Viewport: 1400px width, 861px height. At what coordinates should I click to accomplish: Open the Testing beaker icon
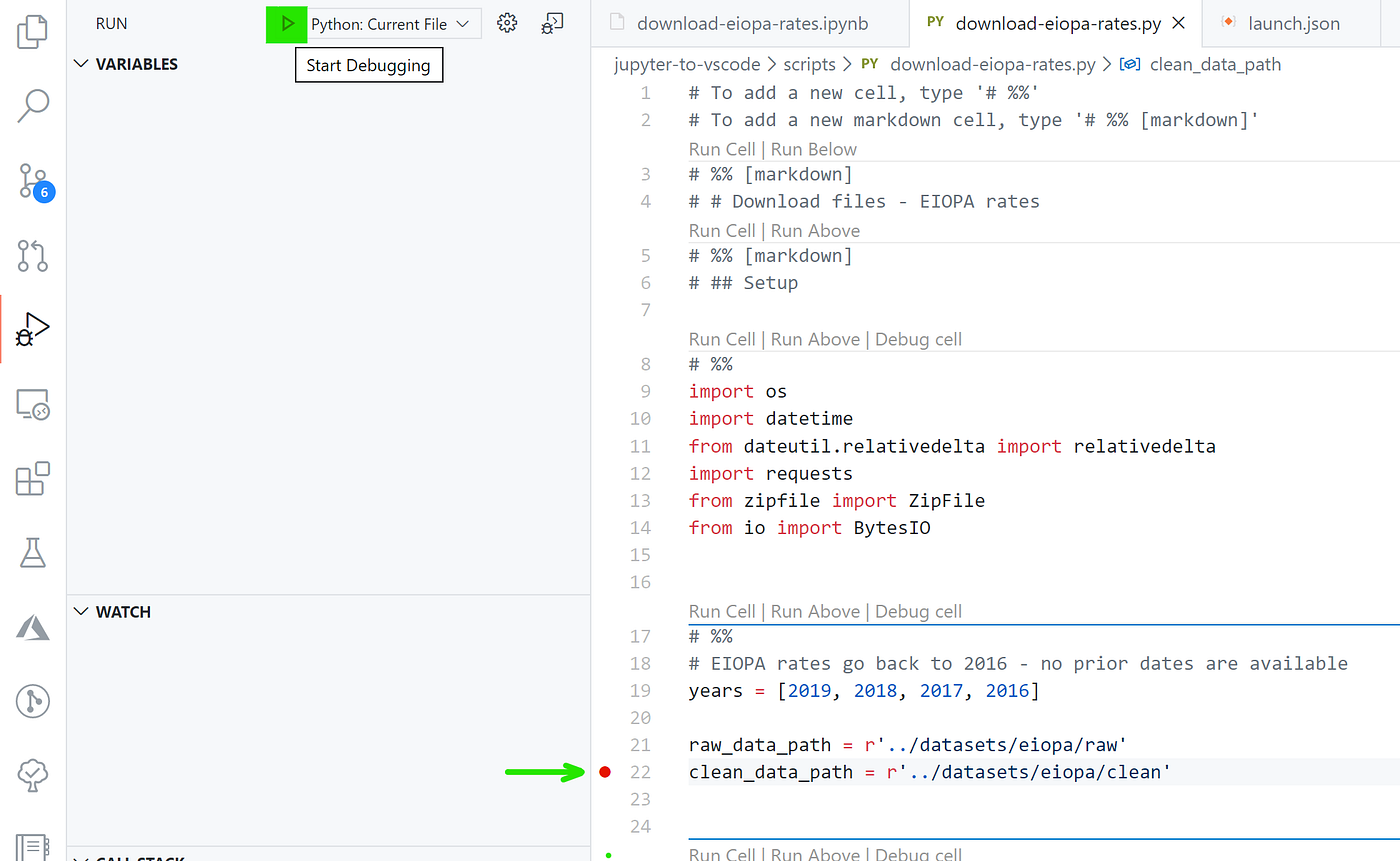point(32,553)
